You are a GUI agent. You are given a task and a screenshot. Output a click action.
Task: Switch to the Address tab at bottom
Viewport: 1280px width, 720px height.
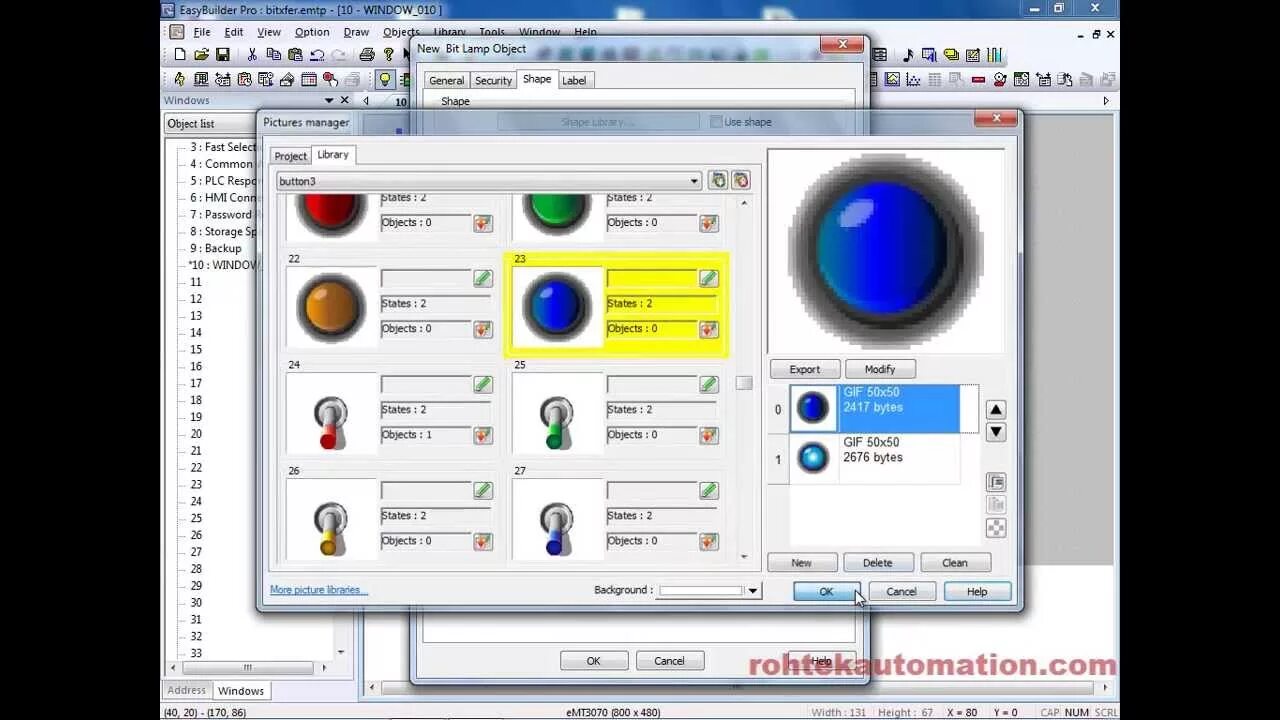[x=186, y=690]
